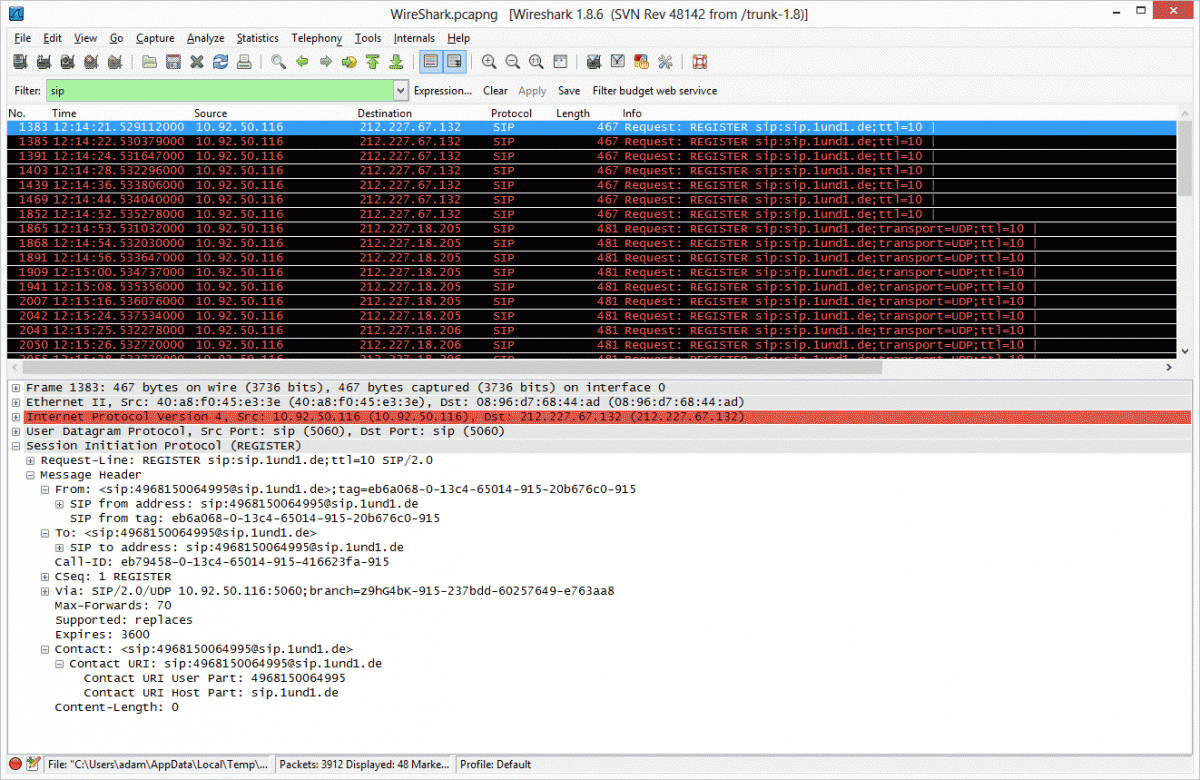
Task: Expand the CSeq: 1 REGISTER node
Action: (x=45, y=577)
